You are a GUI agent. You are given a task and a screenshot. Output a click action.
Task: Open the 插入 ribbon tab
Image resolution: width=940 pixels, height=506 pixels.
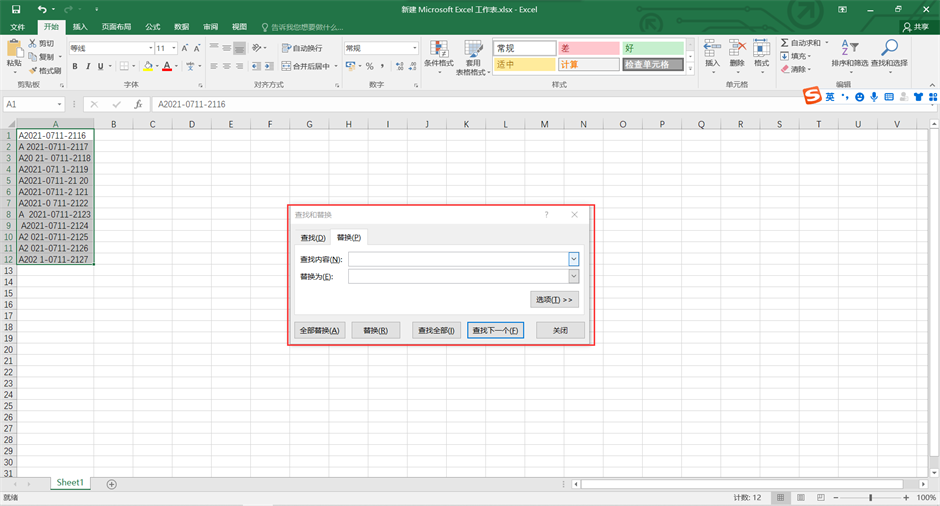click(80, 27)
